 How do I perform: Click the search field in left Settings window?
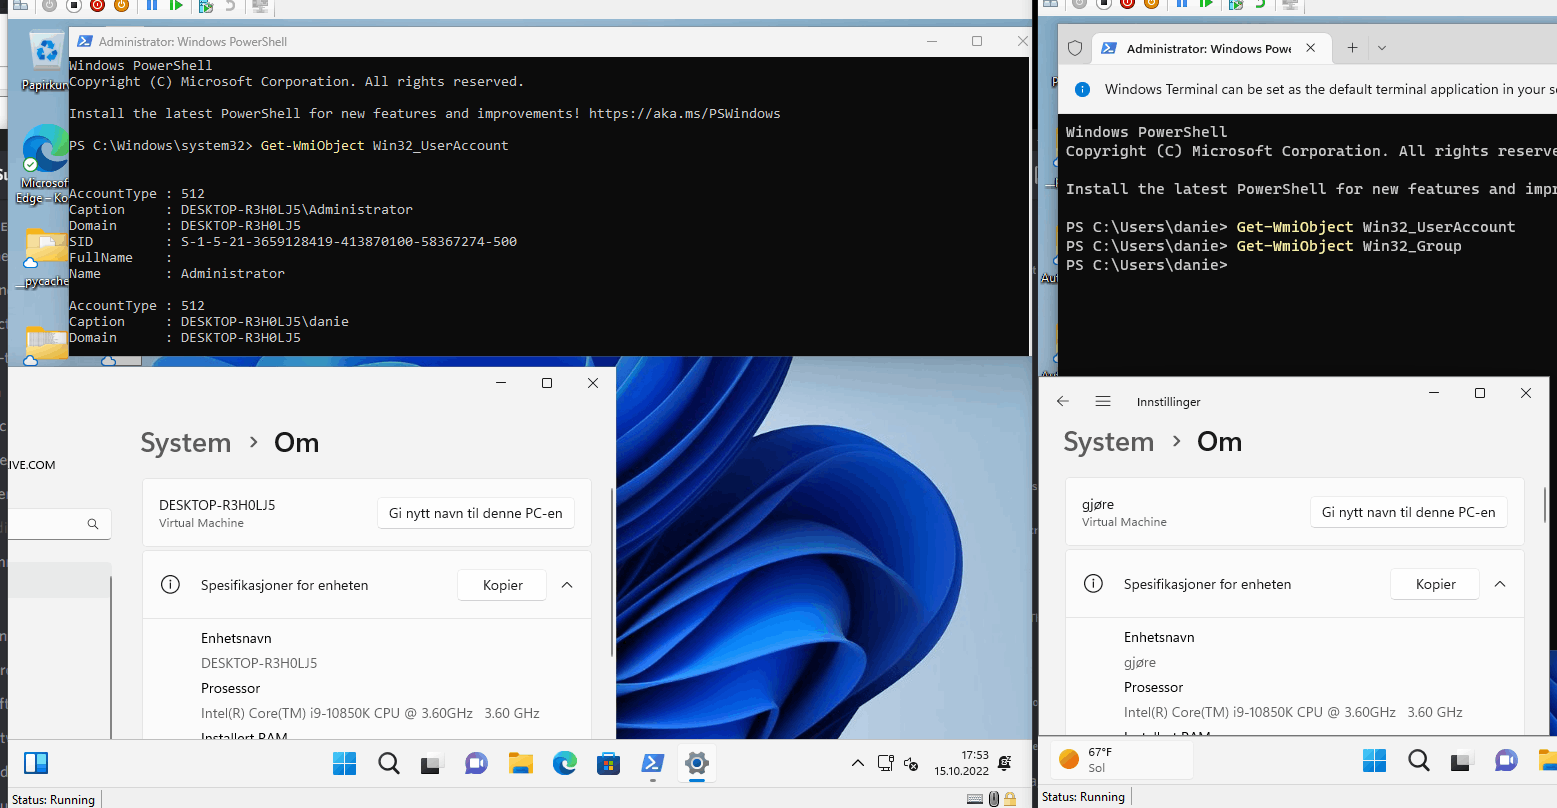click(x=59, y=523)
